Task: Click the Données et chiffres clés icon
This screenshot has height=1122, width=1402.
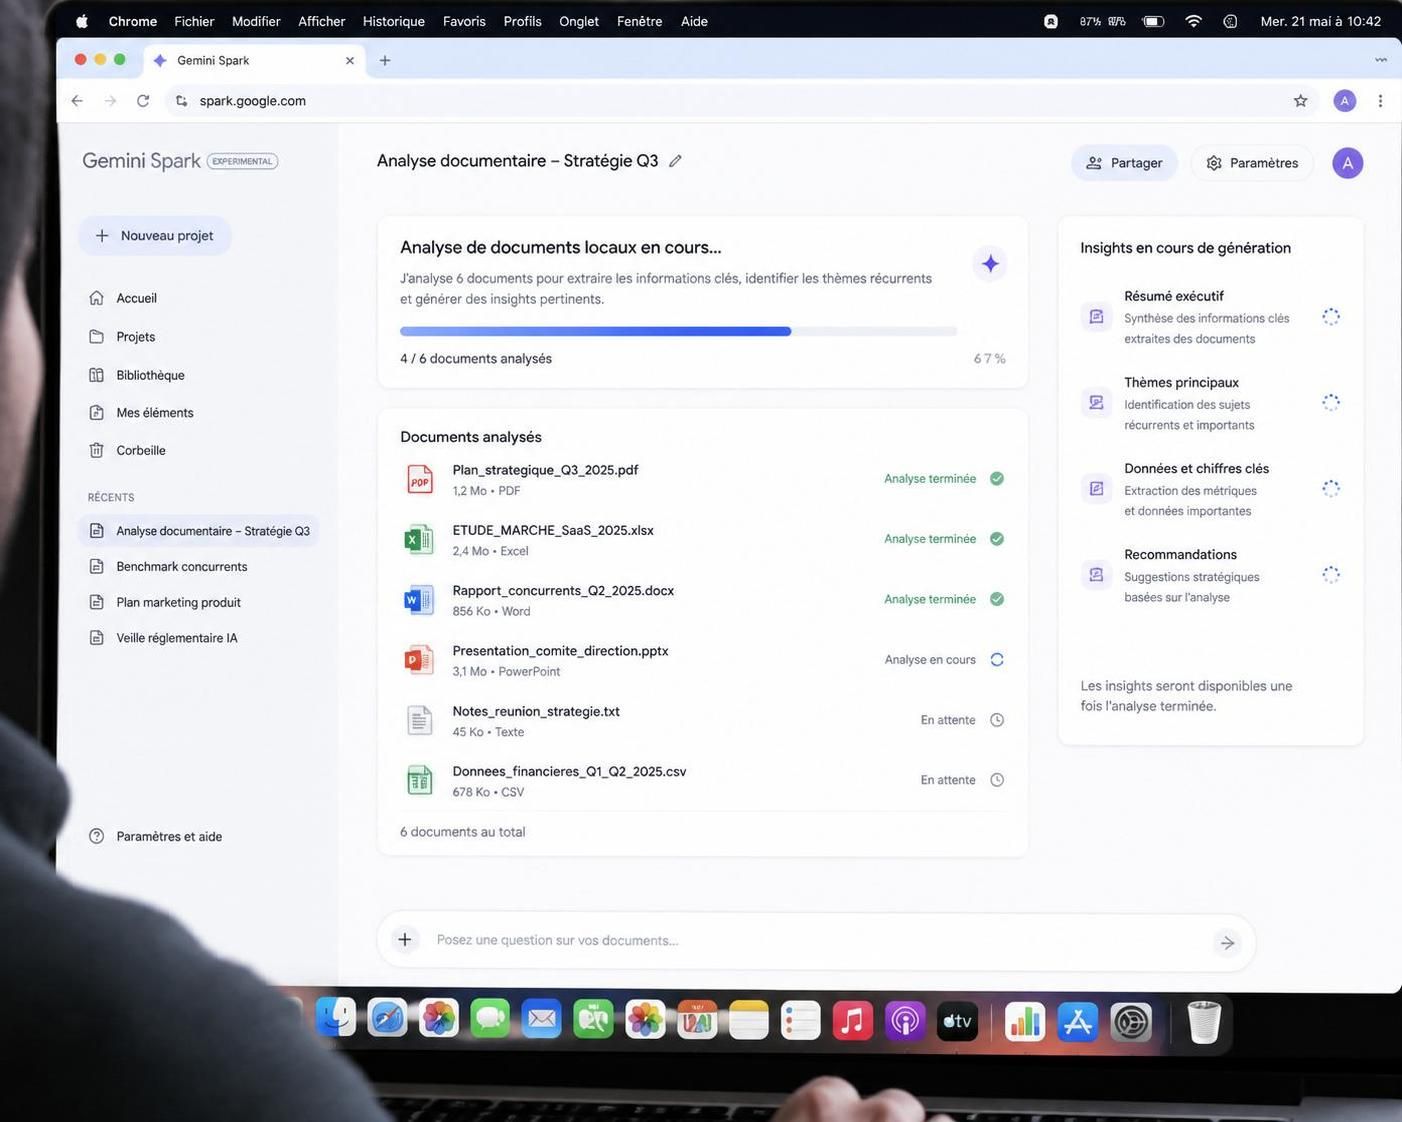Action: point(1096,489)
